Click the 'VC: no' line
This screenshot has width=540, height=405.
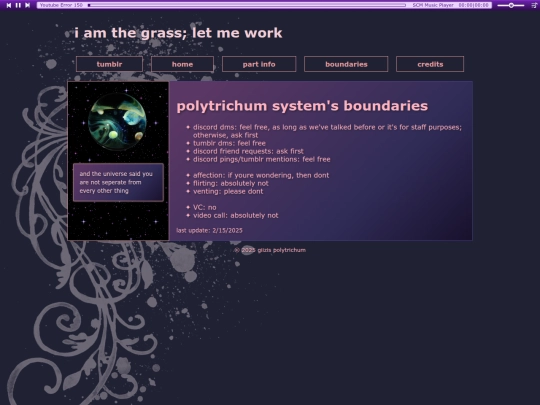click(x=205, y=207)
